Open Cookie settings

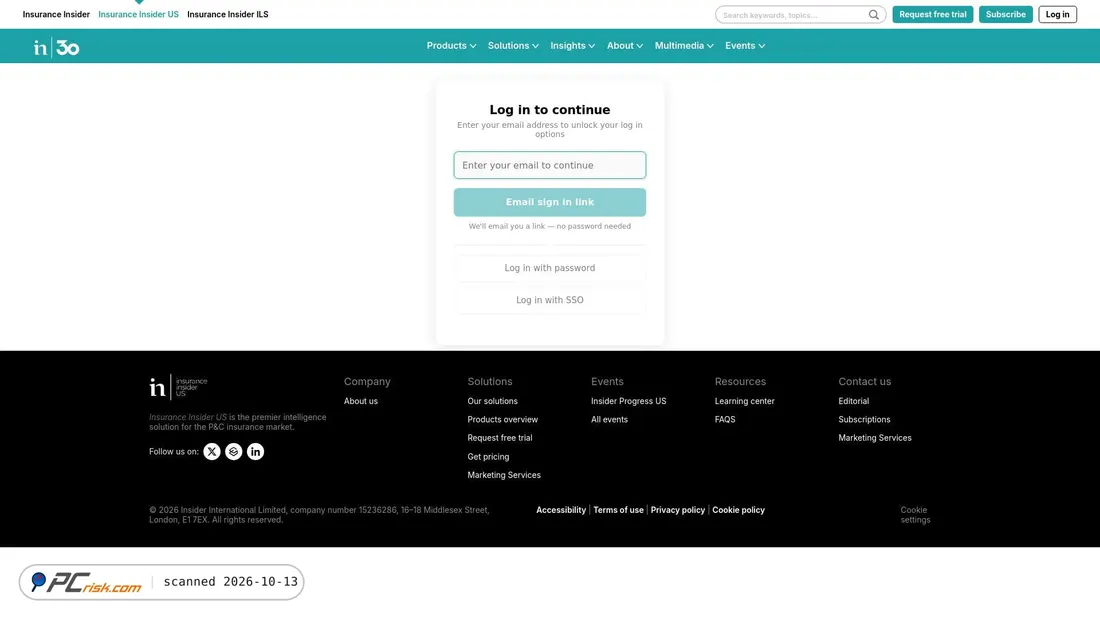[x=915, y=515]
